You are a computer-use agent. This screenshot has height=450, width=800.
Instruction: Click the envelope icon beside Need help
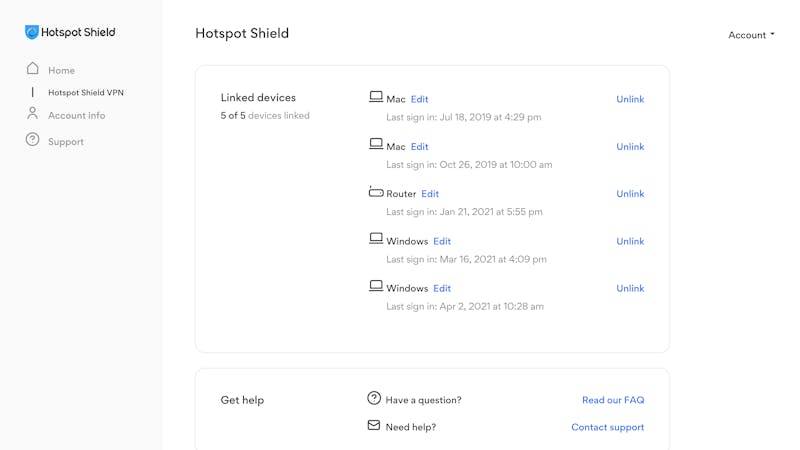[374, 425]
